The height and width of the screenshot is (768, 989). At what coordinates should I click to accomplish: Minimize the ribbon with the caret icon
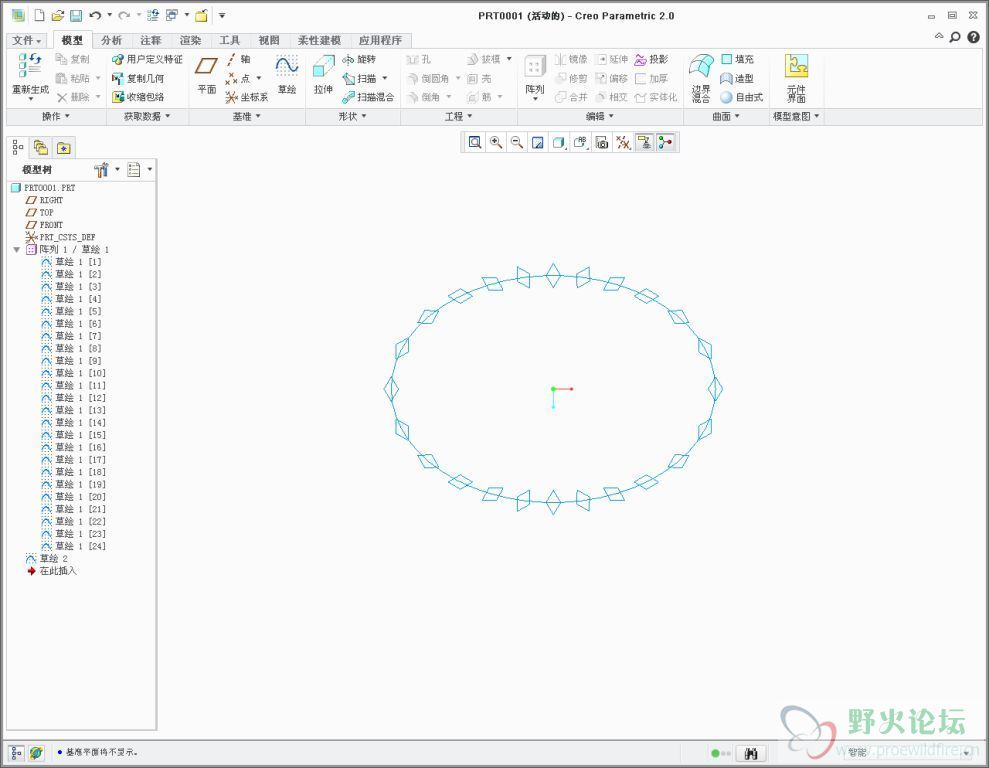pyautogui.click(x=939, y=37)
